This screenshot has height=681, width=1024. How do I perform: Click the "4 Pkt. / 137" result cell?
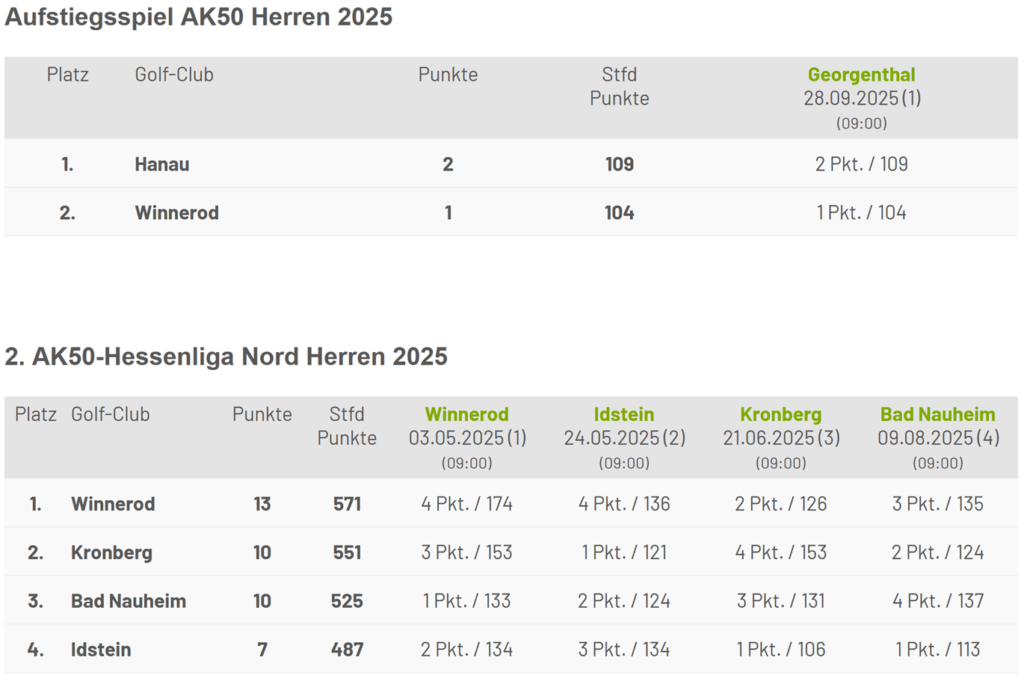click(938, 601)
